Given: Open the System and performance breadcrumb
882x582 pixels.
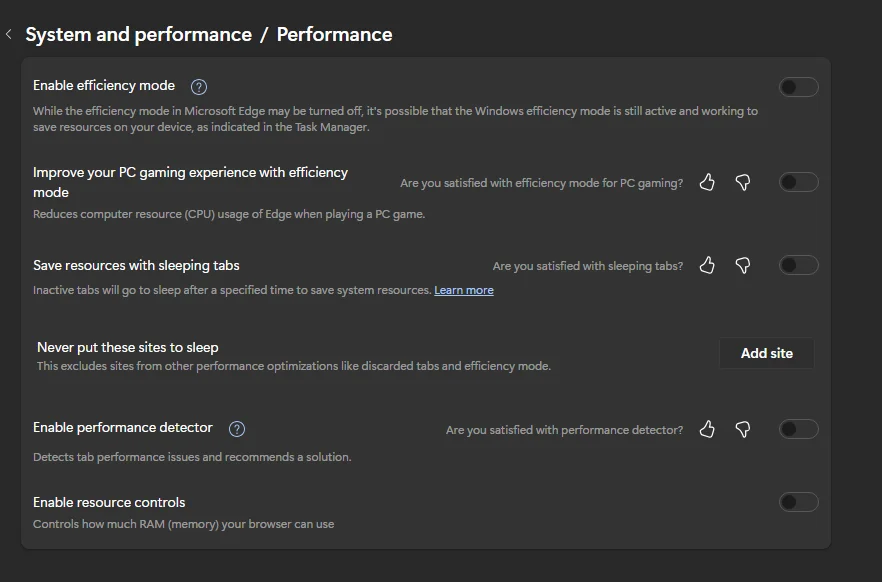Looking at the screenshot, I should [138, 34].
